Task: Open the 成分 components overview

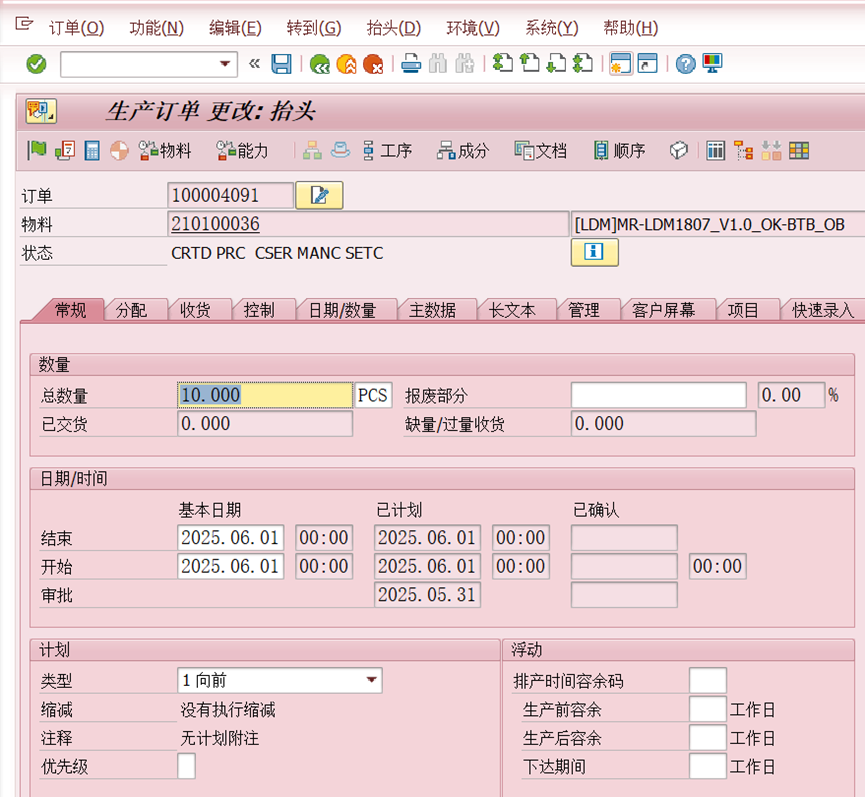Action: 463,150
